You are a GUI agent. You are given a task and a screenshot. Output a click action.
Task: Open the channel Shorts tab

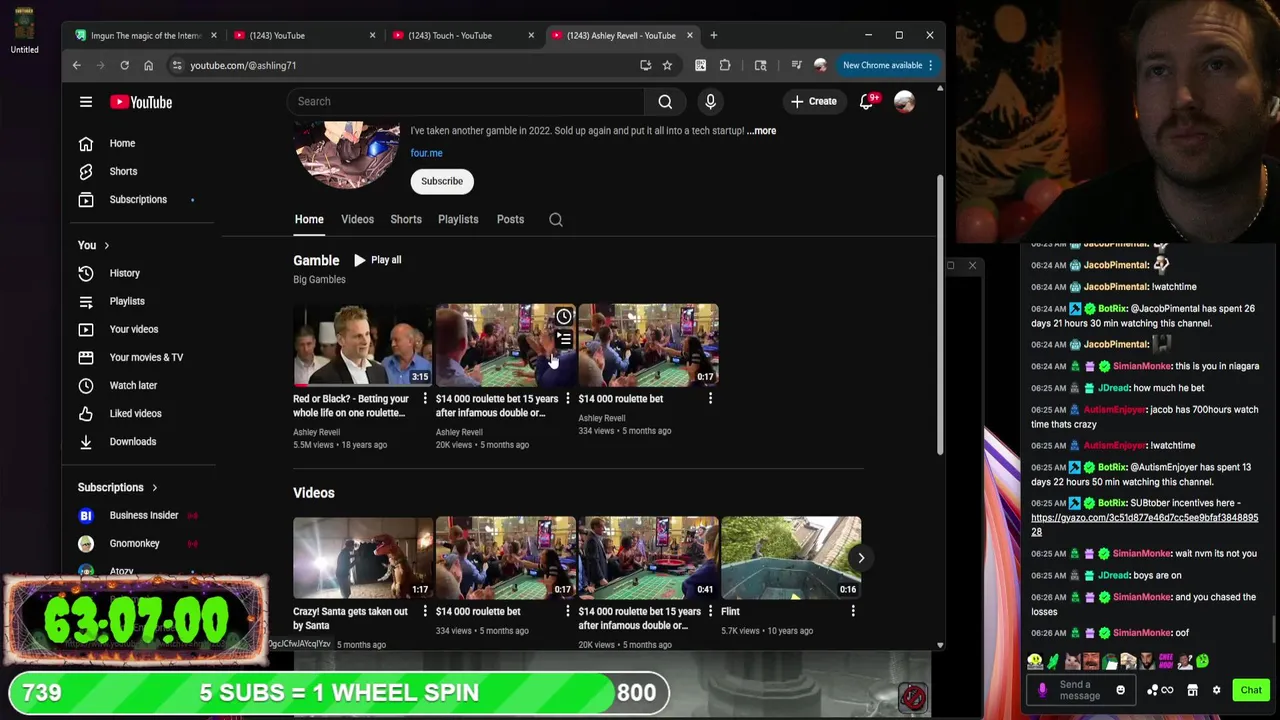click(x=406, y=219)
